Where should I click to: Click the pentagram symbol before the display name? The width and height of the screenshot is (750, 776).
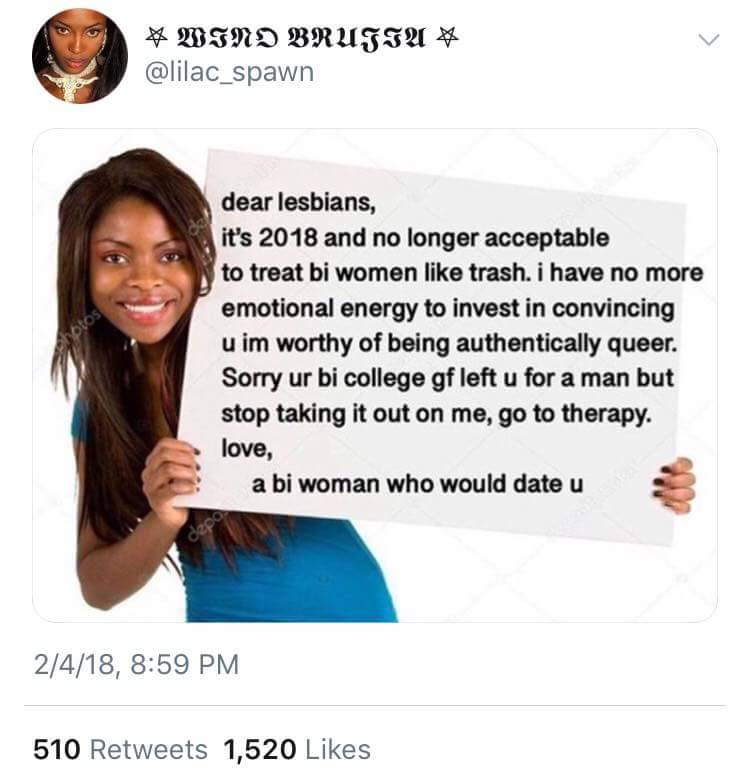click(153, 39)
